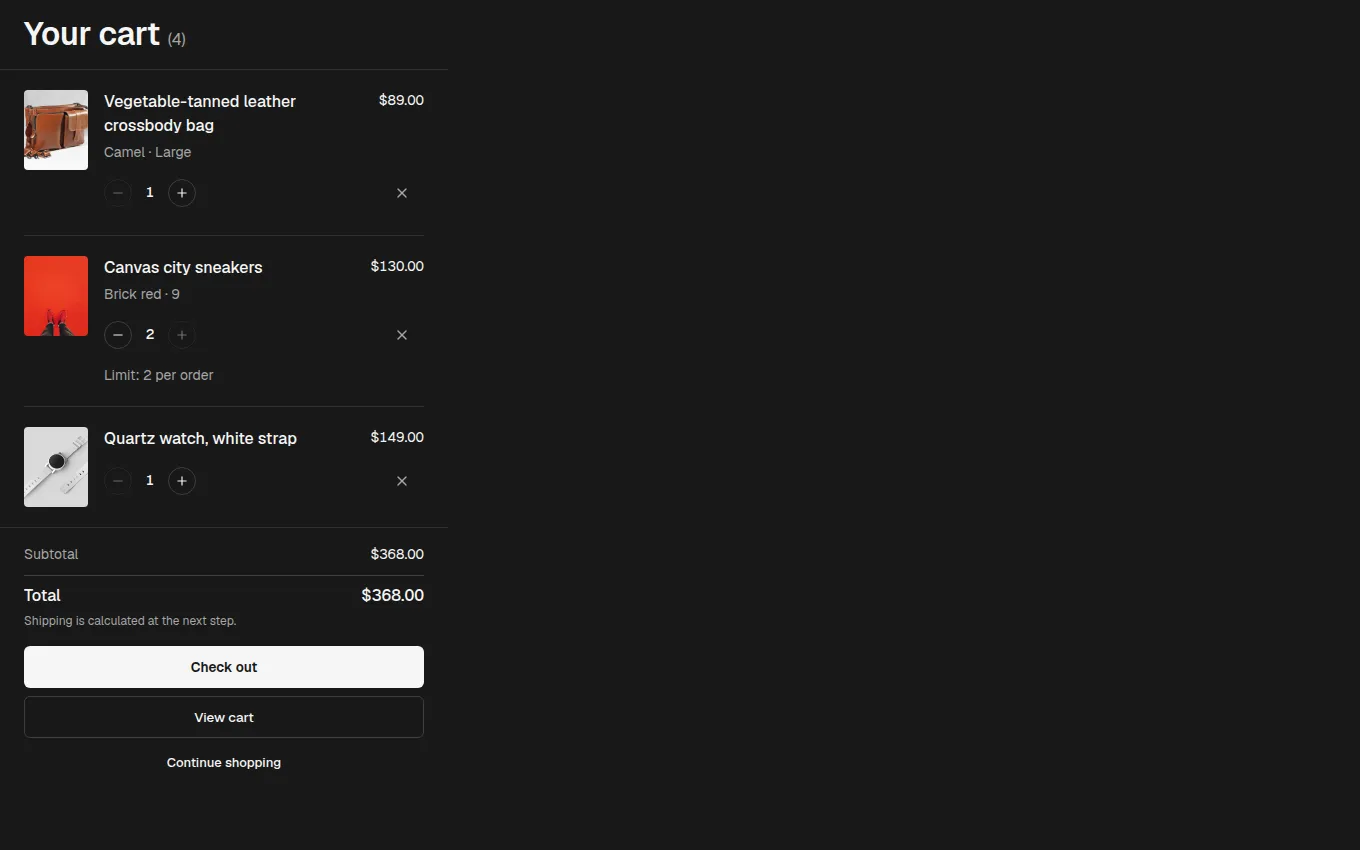Click the Check out button
The height and width of the screenshot is (850, 1360).
pyautogui.click(x=224, y=667)
